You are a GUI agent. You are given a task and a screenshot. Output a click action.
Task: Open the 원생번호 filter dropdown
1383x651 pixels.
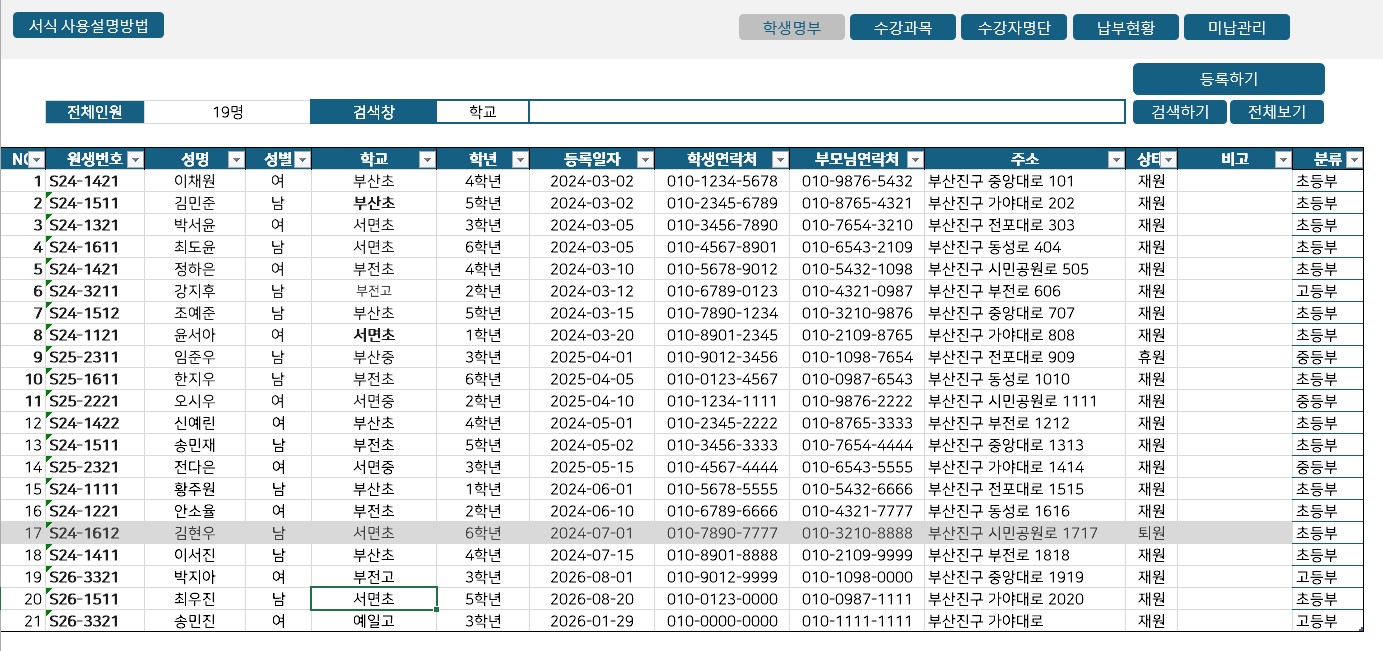pyautogui.click(x=135, y=160)
